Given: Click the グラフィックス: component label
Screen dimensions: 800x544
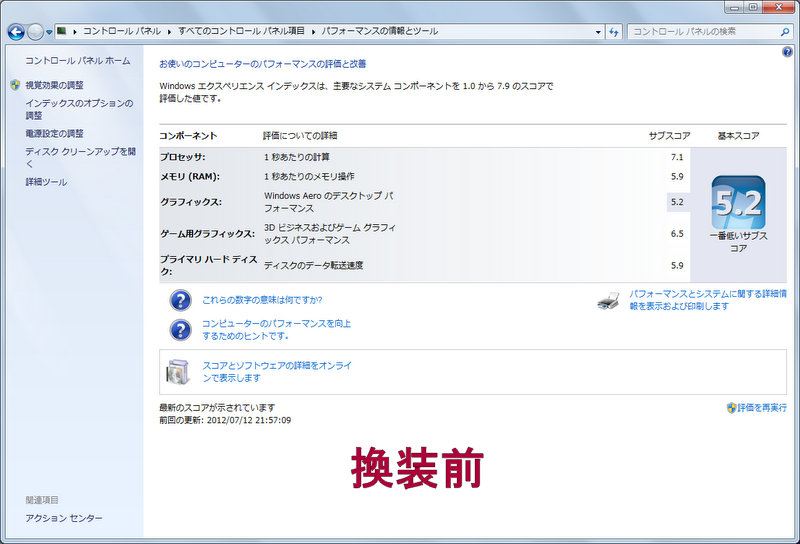Looking at the screenshot, I should click(x=191, y=202).
